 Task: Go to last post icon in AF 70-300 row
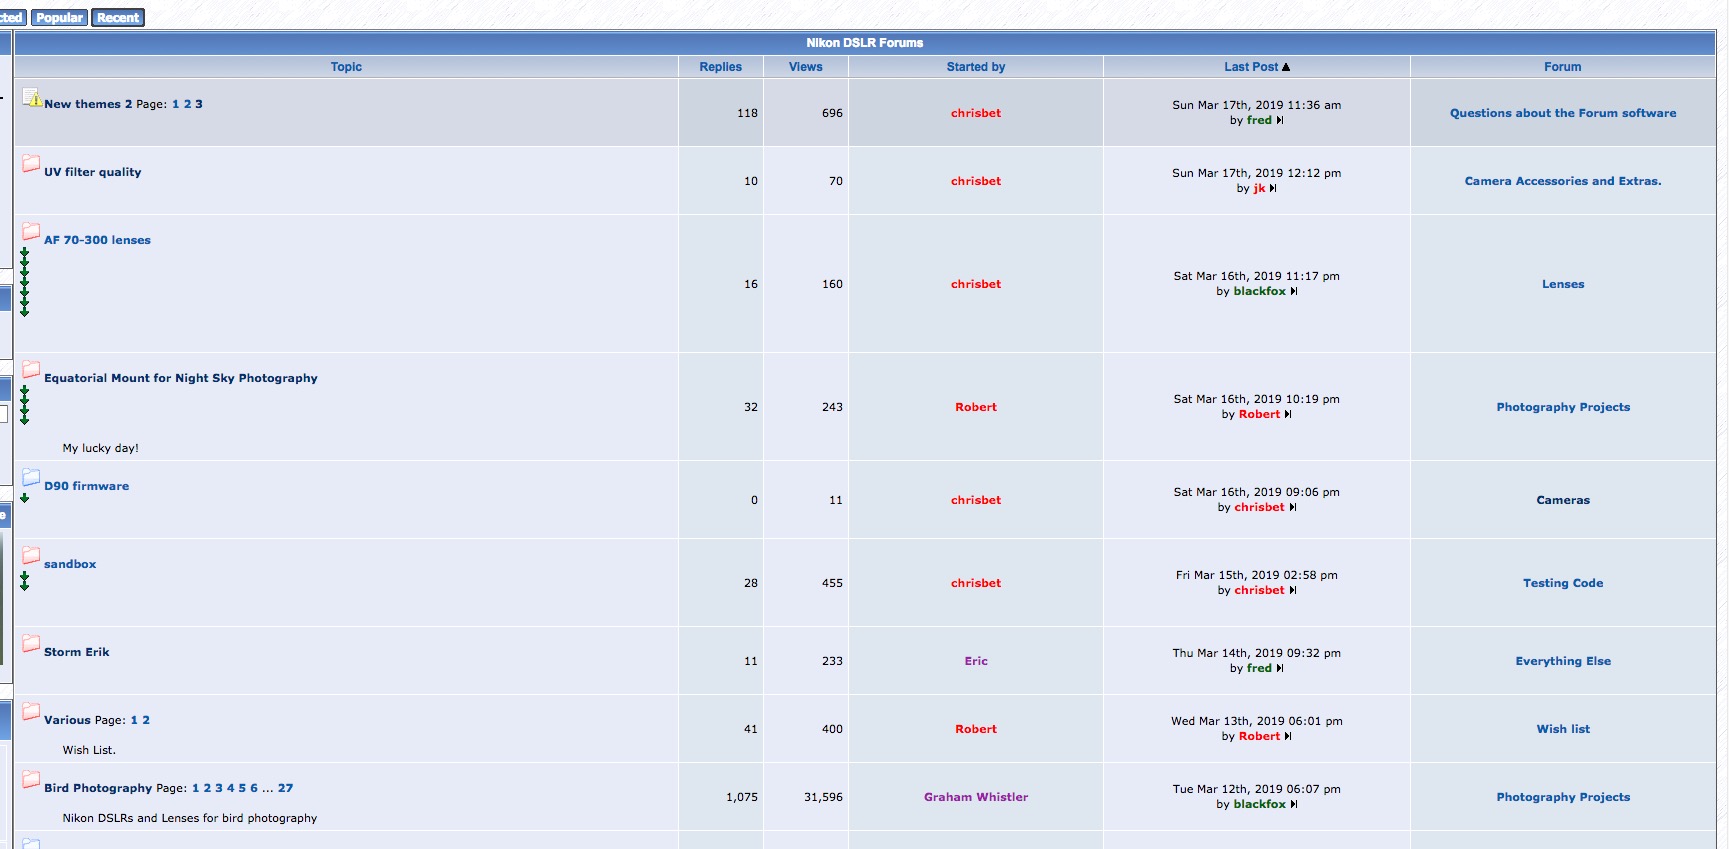(1294, 291)
